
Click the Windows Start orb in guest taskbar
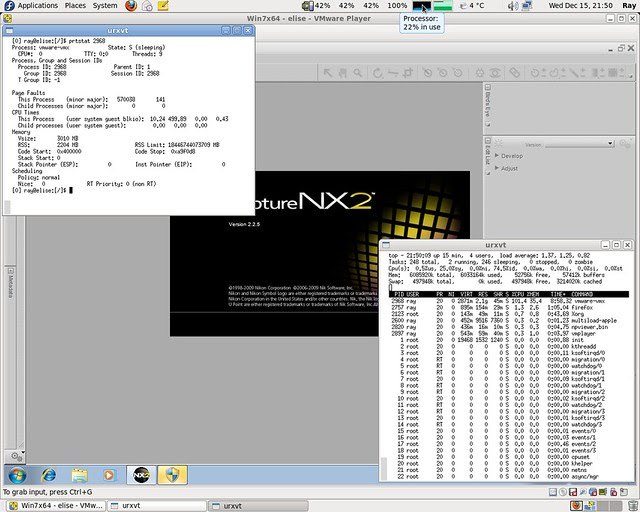tap(17, 475)
